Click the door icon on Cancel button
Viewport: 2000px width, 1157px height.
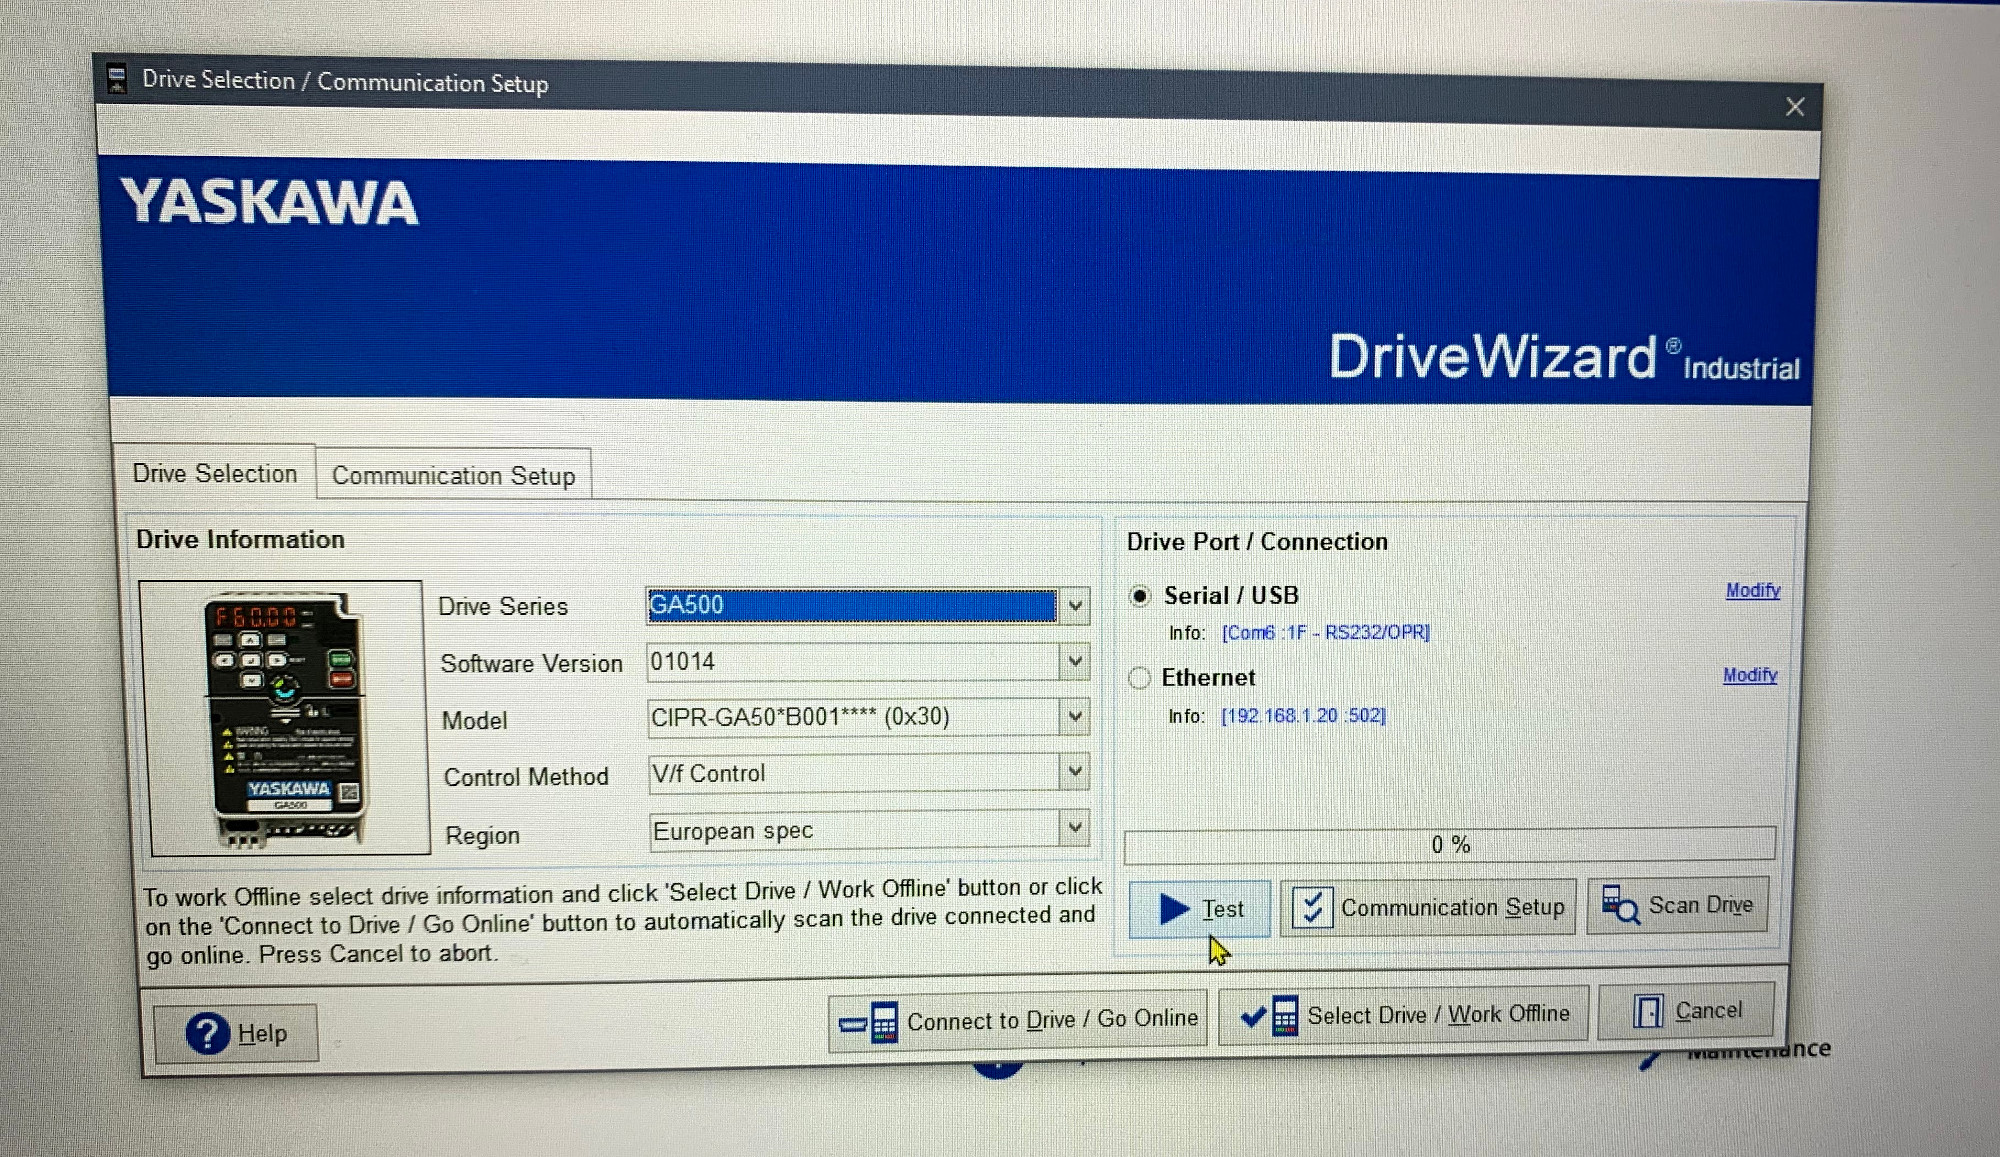pos(1647,1011)
